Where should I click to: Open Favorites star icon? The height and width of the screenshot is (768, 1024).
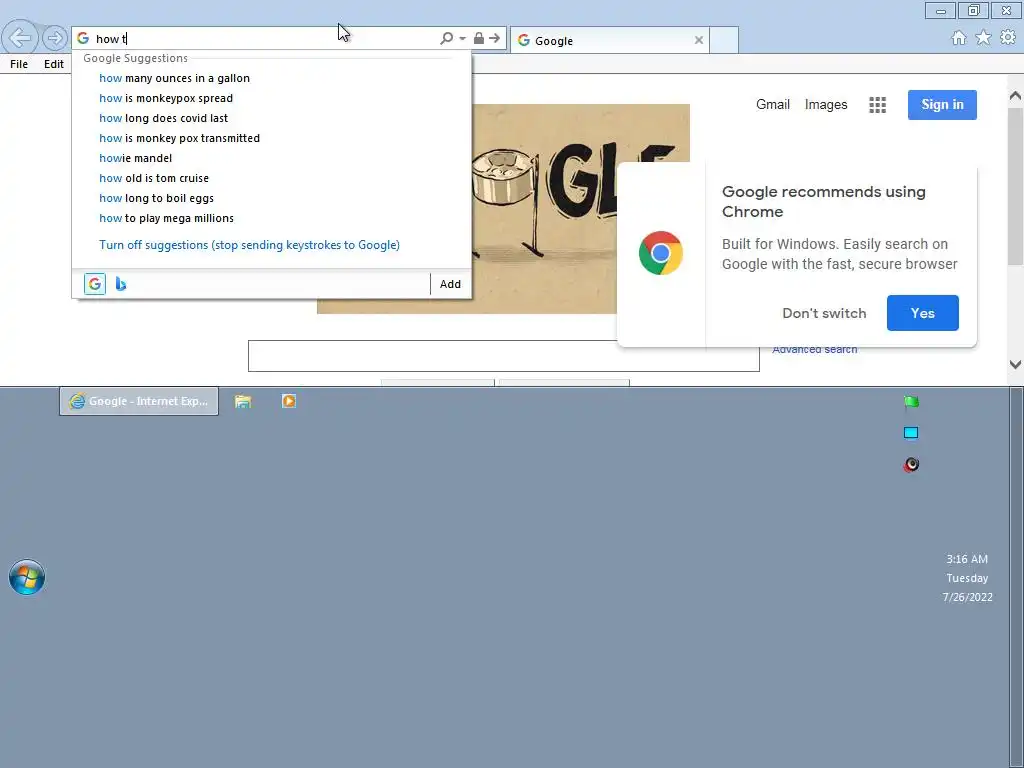coord(983,38)
